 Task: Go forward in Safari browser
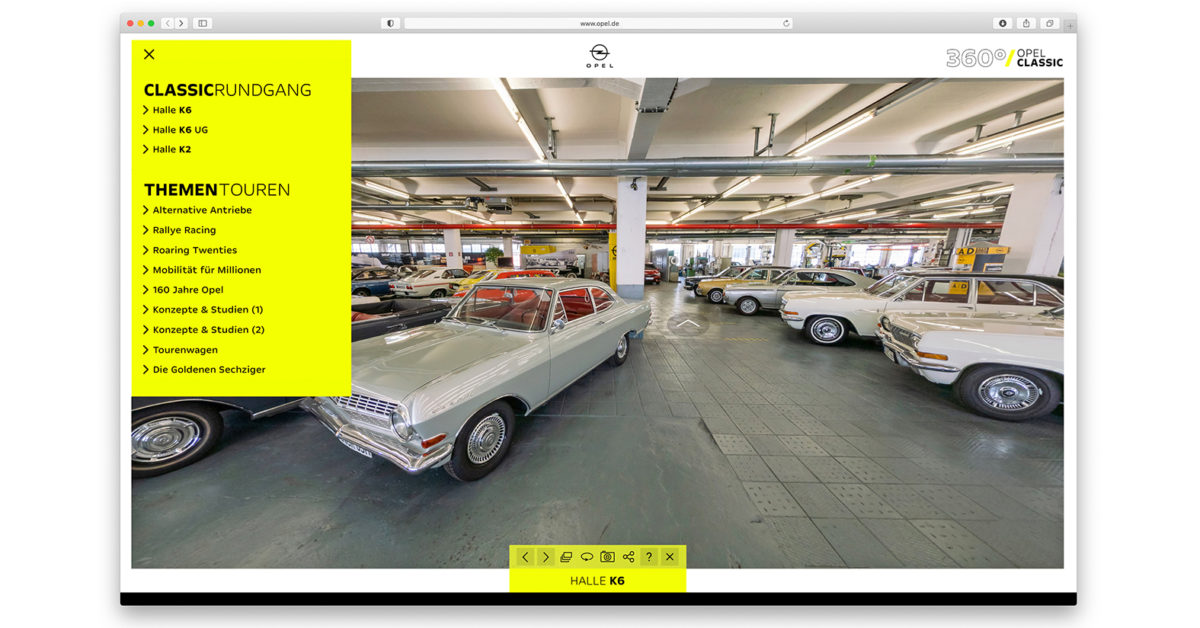pyautogui.click(x=180, y=23)
